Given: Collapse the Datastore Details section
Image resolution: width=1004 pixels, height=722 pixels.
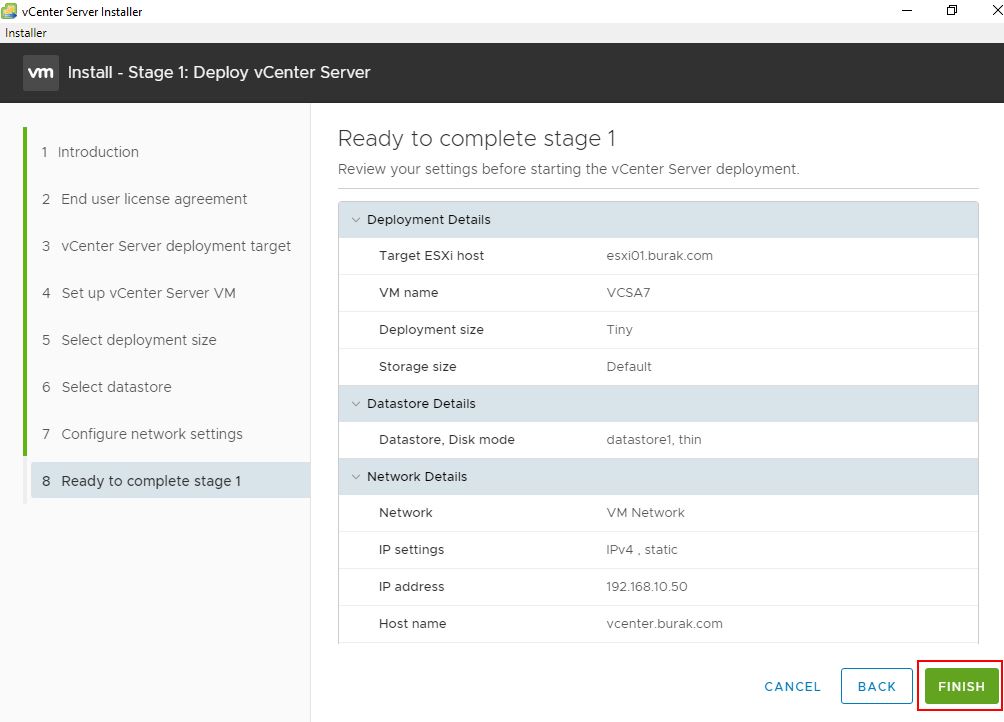Looking at the screenshot, I should pos(356,404).
